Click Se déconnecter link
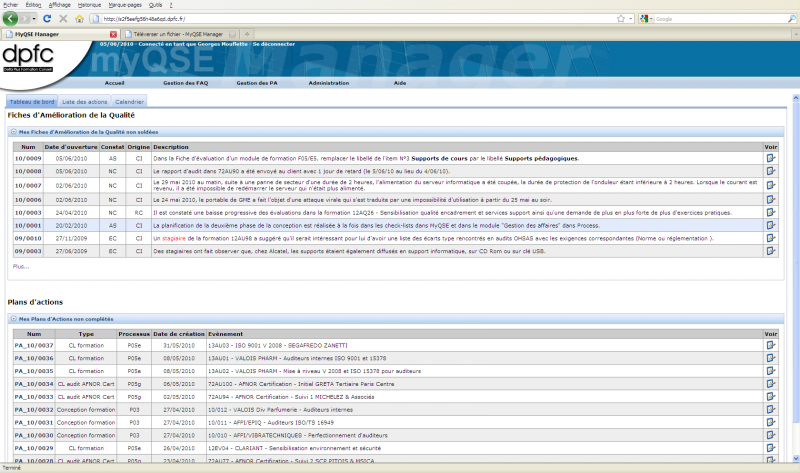The width and height of the screenshot is (800, 473). pos(274,44)
